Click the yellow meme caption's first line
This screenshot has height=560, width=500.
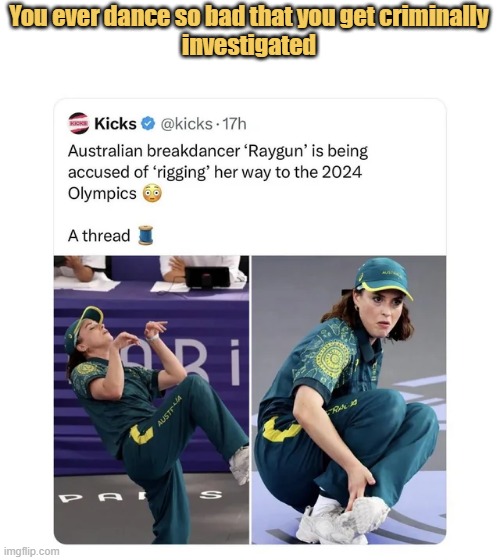pos(249,16)
